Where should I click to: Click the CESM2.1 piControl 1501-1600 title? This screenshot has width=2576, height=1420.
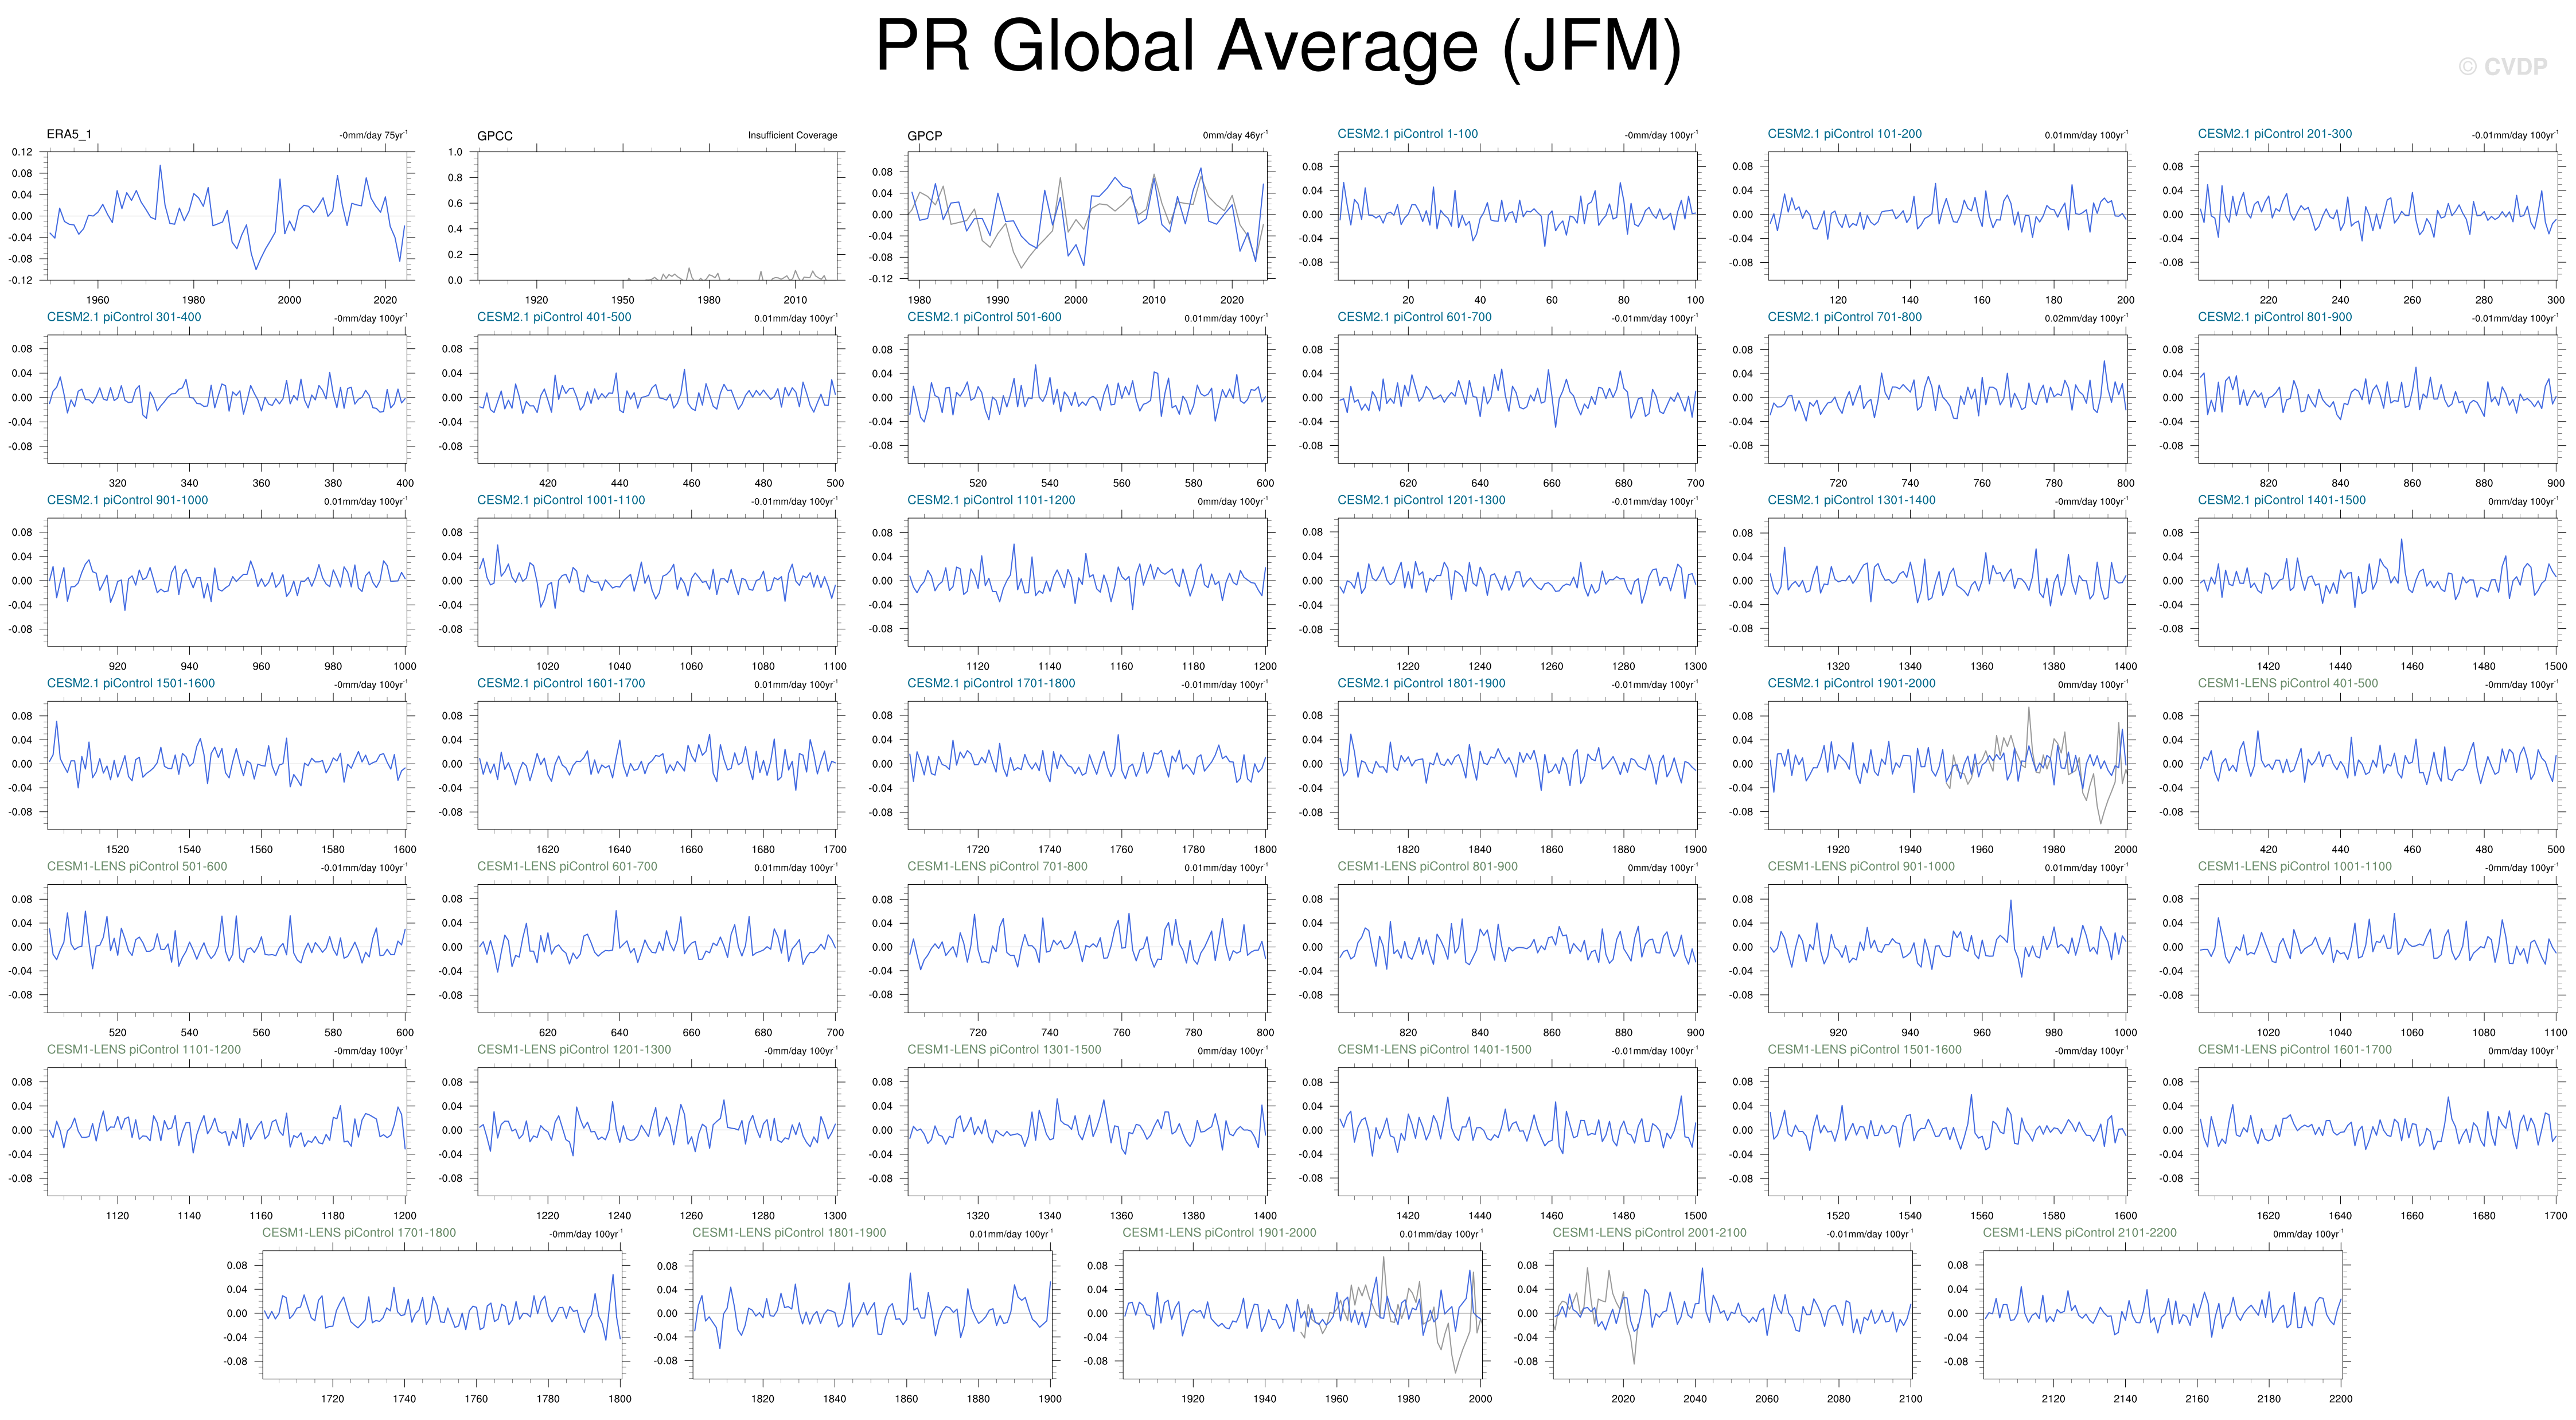131,683
